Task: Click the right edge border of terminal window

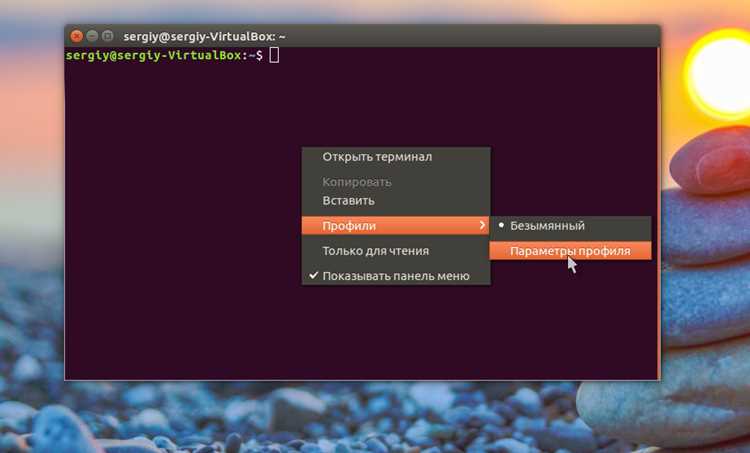Action: (x=660, y=213)
